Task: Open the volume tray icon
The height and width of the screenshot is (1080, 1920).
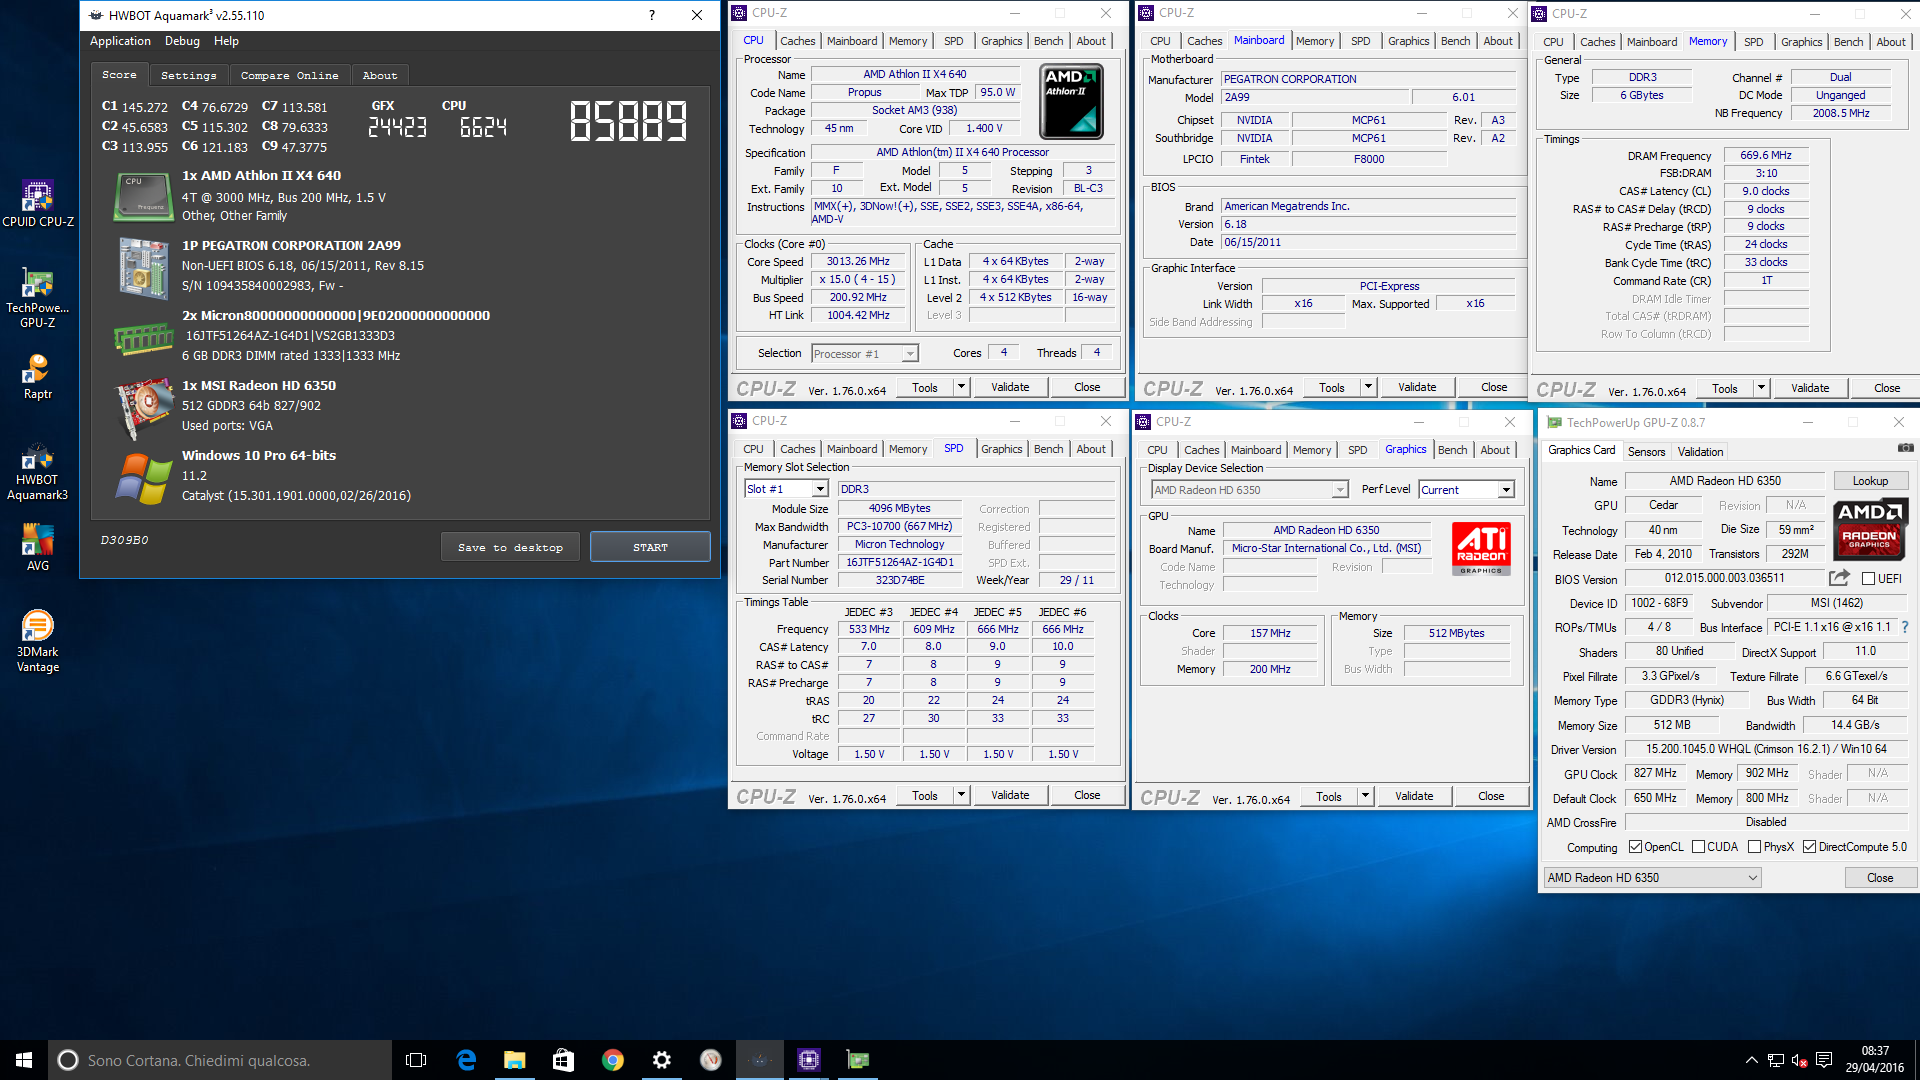Action: point(1798,1060)
